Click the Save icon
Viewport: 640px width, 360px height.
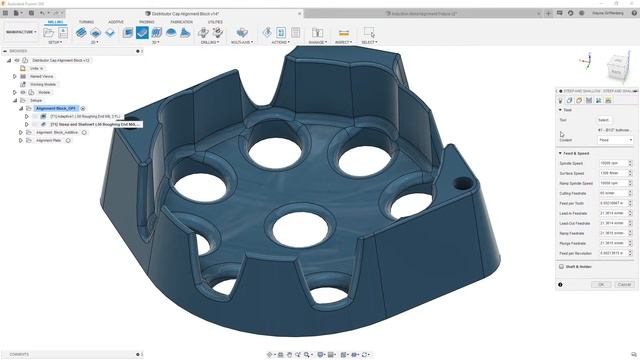pyautogui.click(x=31, y=13)
